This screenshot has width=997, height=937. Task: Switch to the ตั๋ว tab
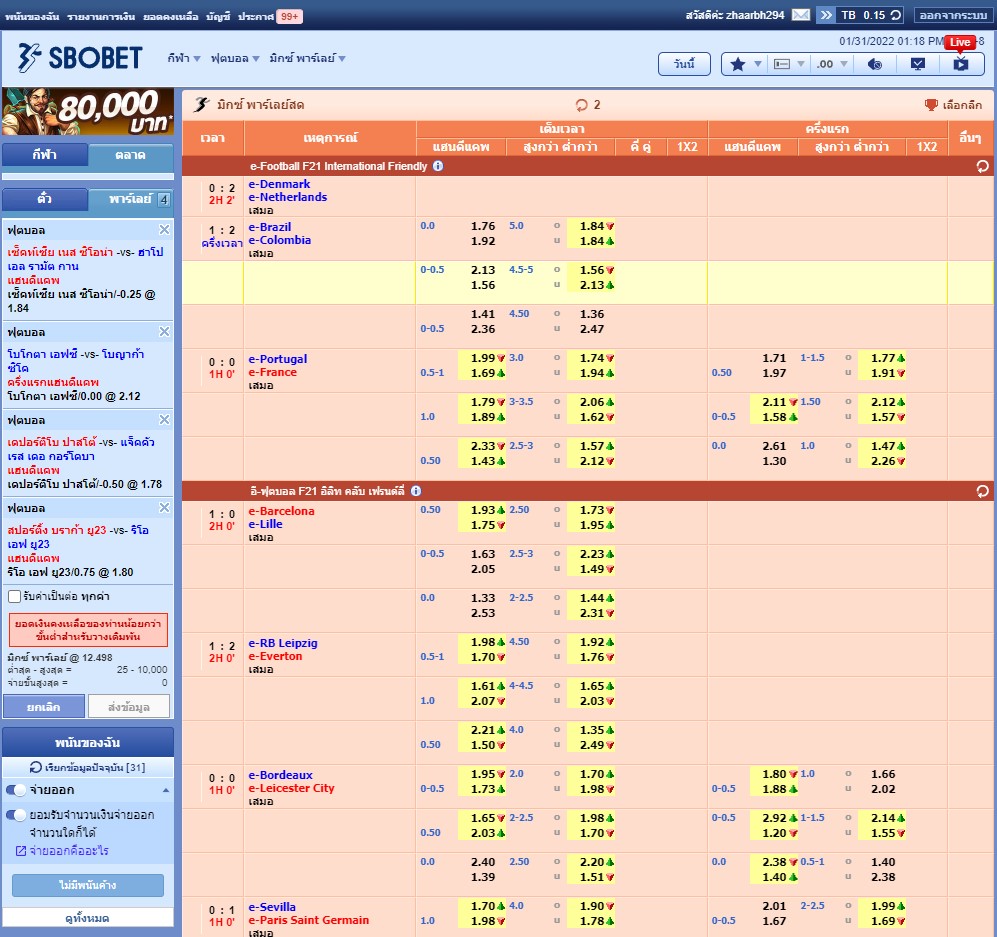pyautogui.click(x=45, y=199)
